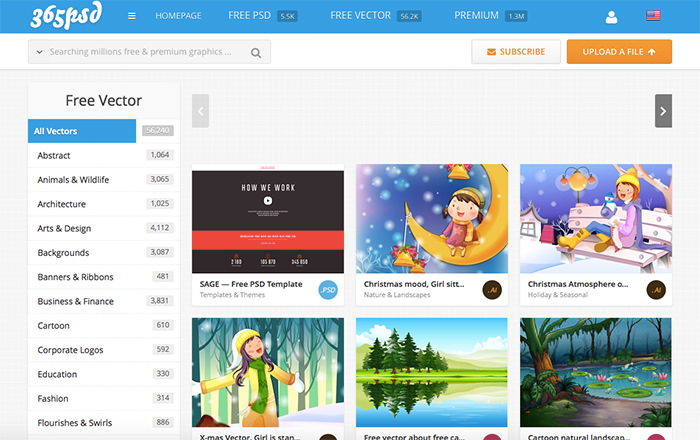Open the Premium nav item
The width and height of the screenshot is (700, 440).
(x=476, y=16)
